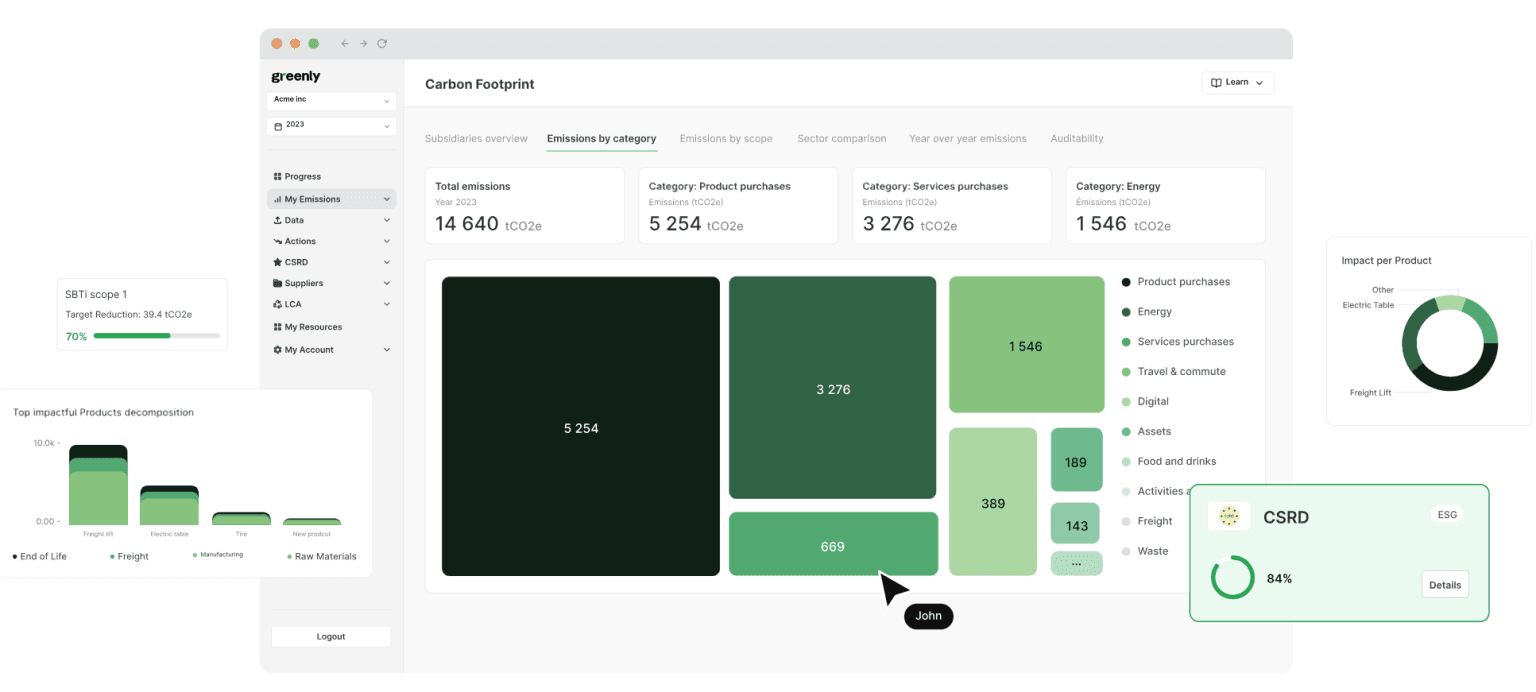Open the Sector comparison tab
Image resolution: width=1536 pixels, height=692 pixels.
(x=841, y=138)
